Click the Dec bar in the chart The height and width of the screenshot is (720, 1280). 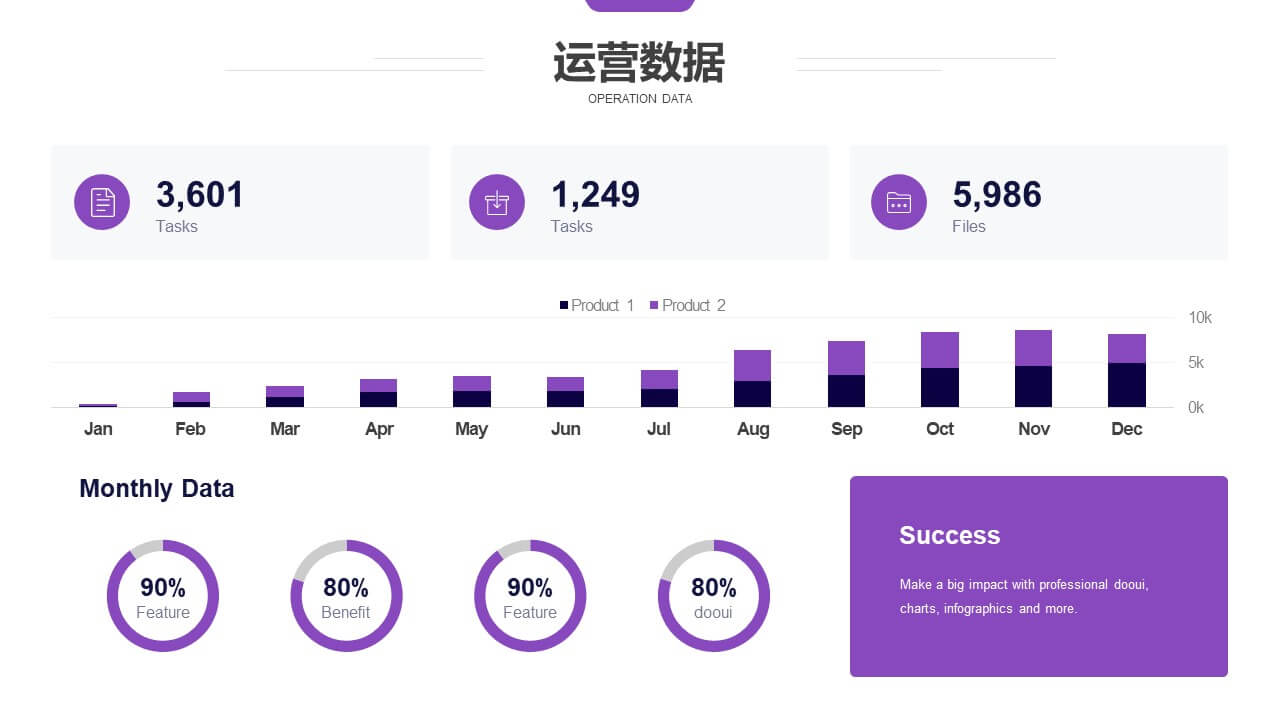(x=1126, y=372)
